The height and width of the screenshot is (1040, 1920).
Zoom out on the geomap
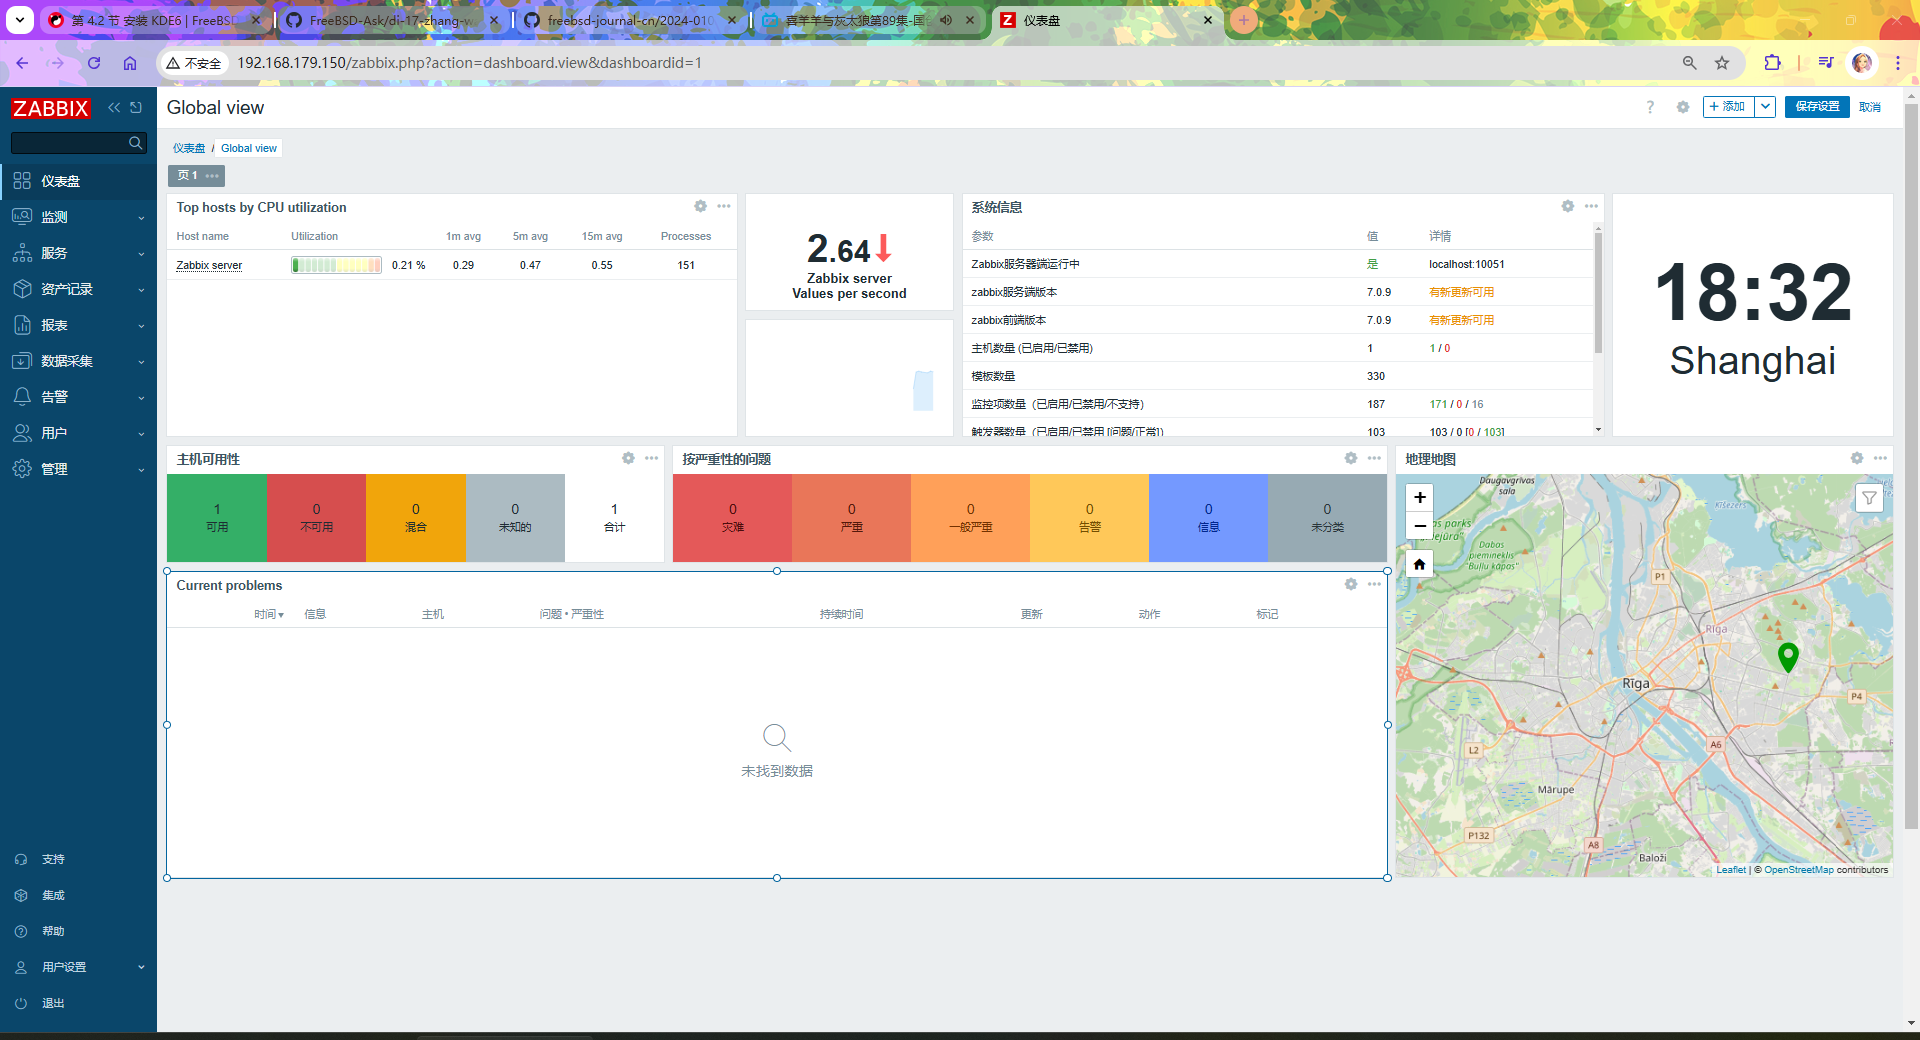pyautogui.click(x=1419, y=525)
